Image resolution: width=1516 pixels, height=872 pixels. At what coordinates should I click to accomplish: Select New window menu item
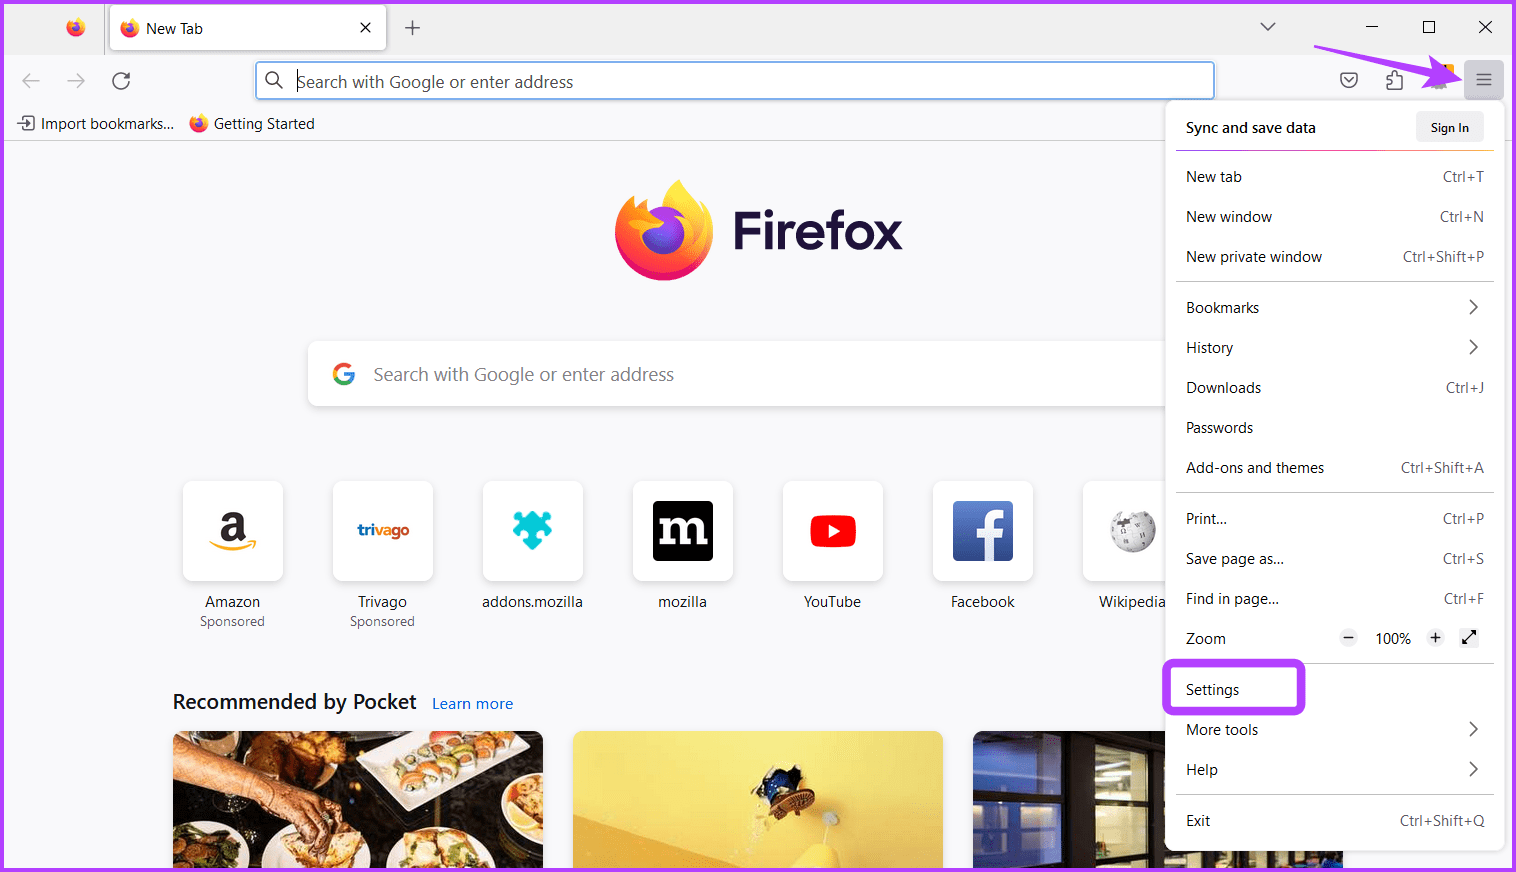tap(1335, 217)
